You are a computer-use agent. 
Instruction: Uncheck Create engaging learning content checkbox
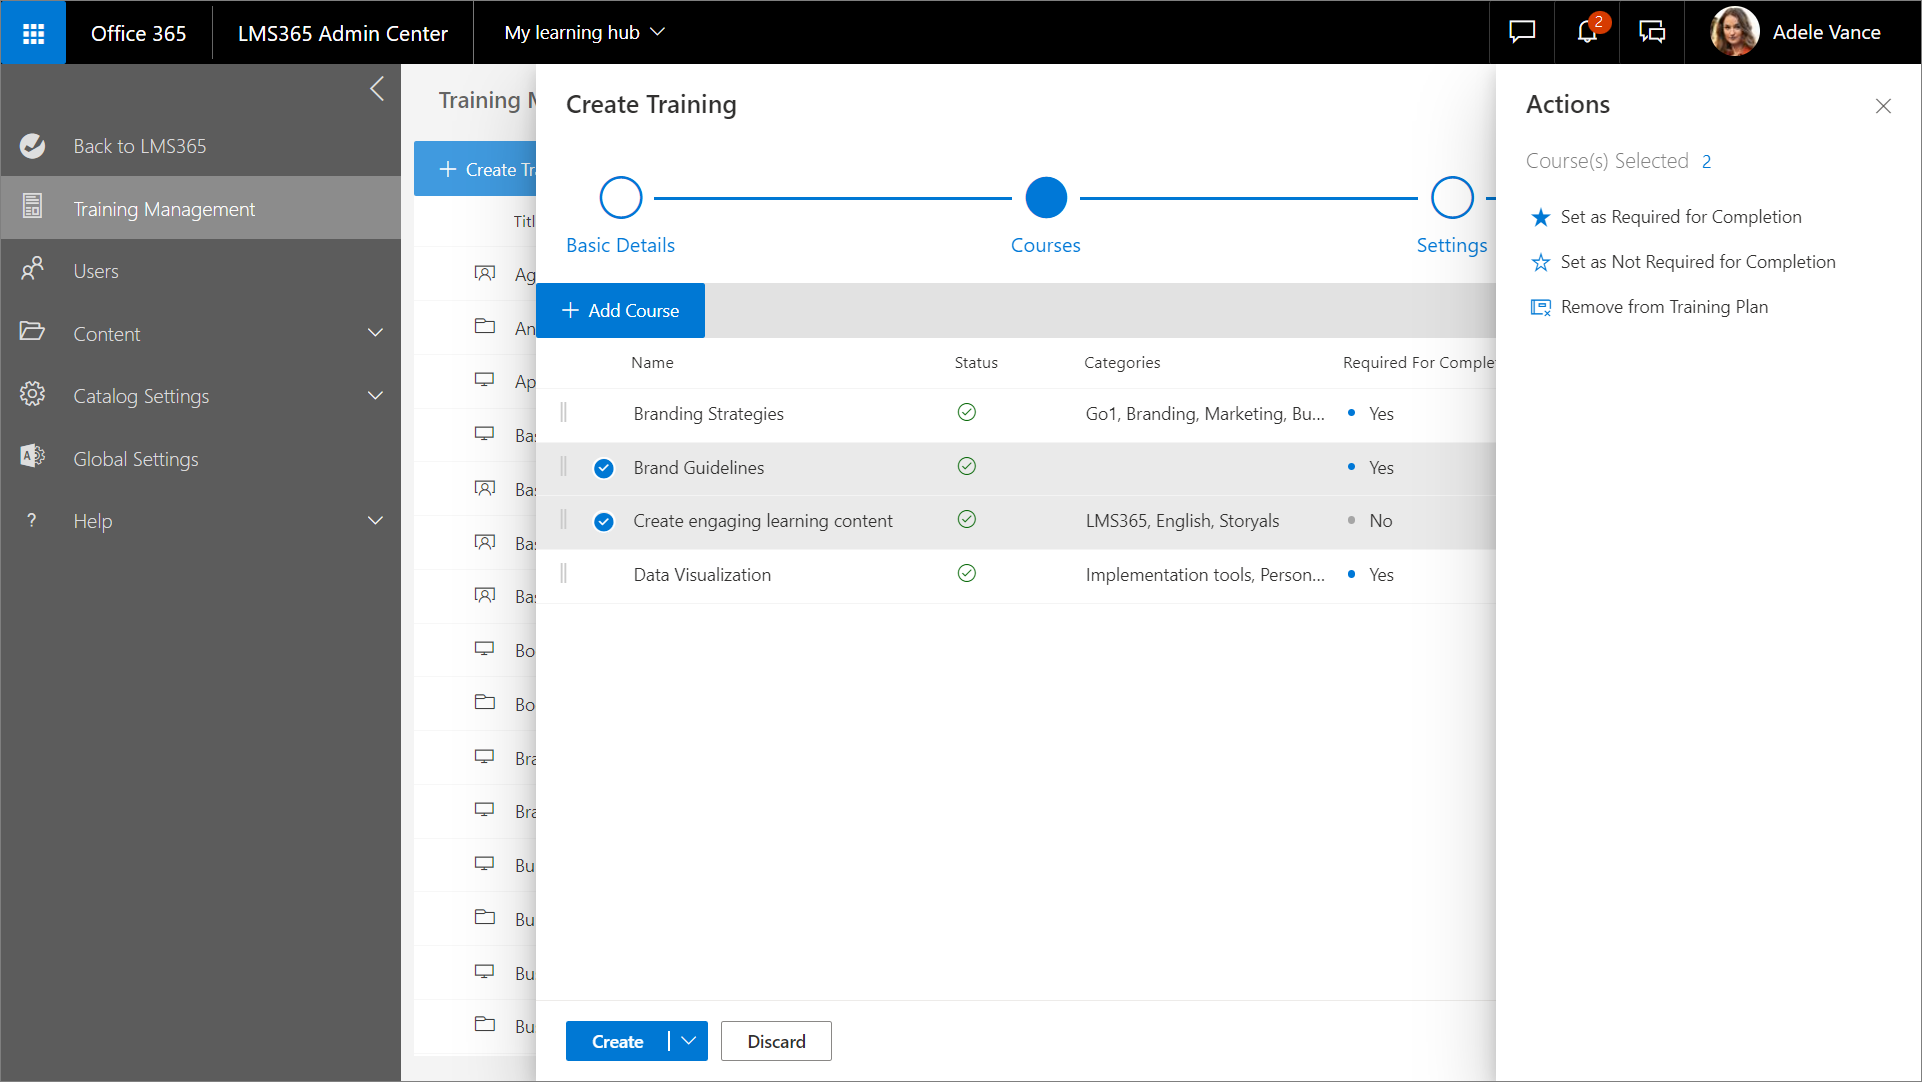pyautogui.click(x=604, y=521)
